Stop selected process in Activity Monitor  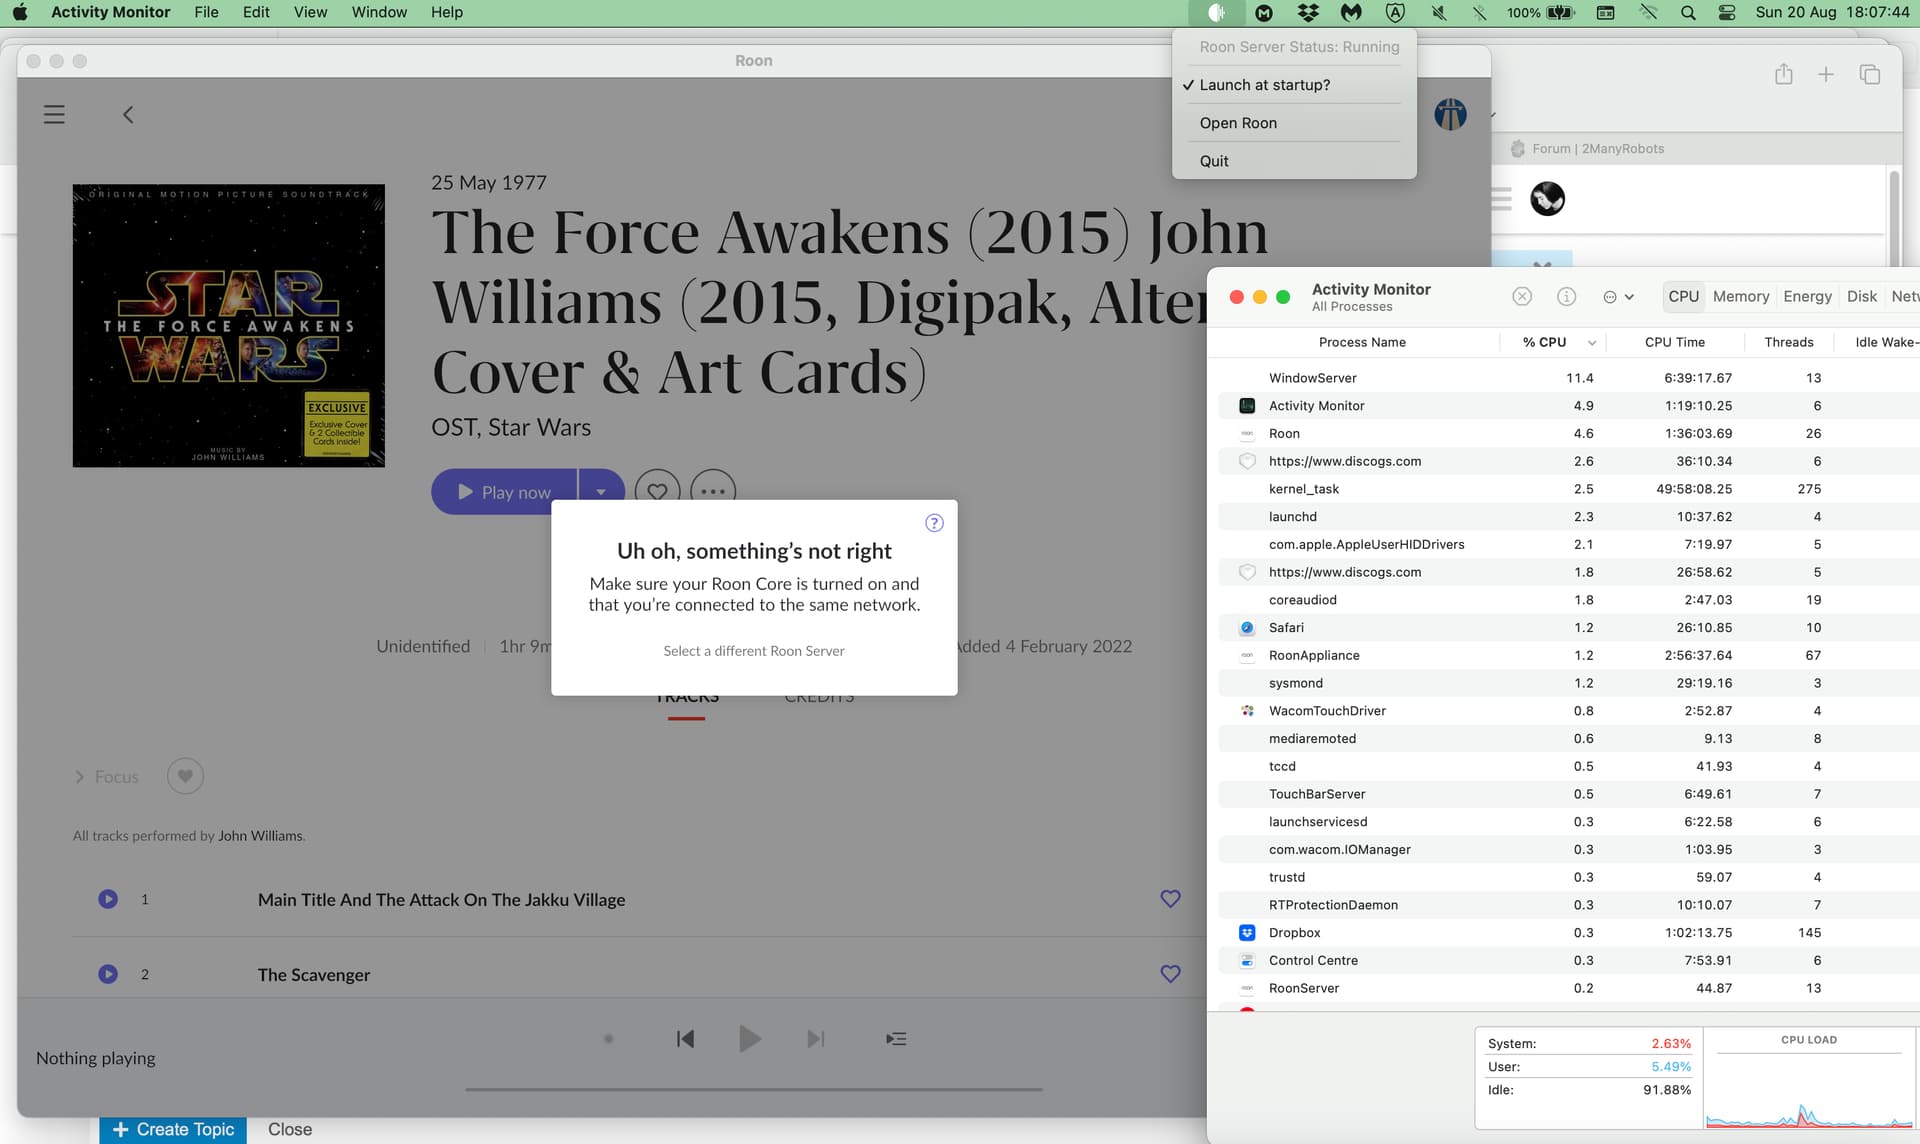click(x=1522, y=296)
